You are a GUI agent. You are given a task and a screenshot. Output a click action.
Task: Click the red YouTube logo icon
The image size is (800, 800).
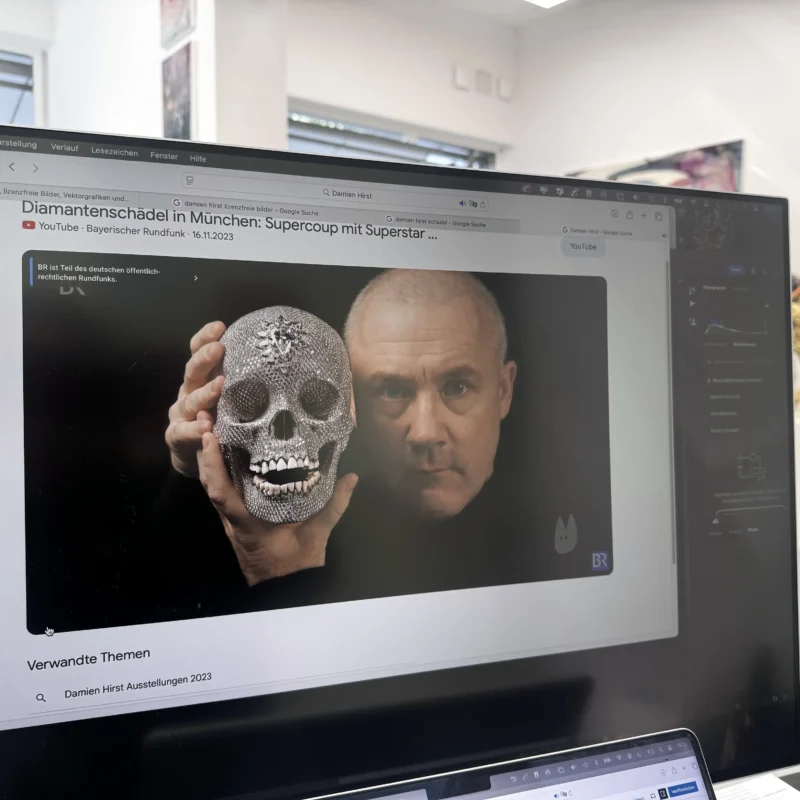pos(29,225)
